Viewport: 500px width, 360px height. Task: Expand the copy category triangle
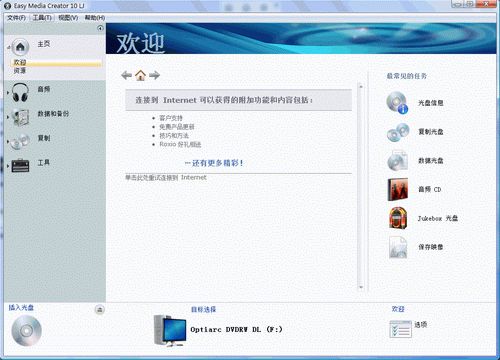tap(8, 141)
